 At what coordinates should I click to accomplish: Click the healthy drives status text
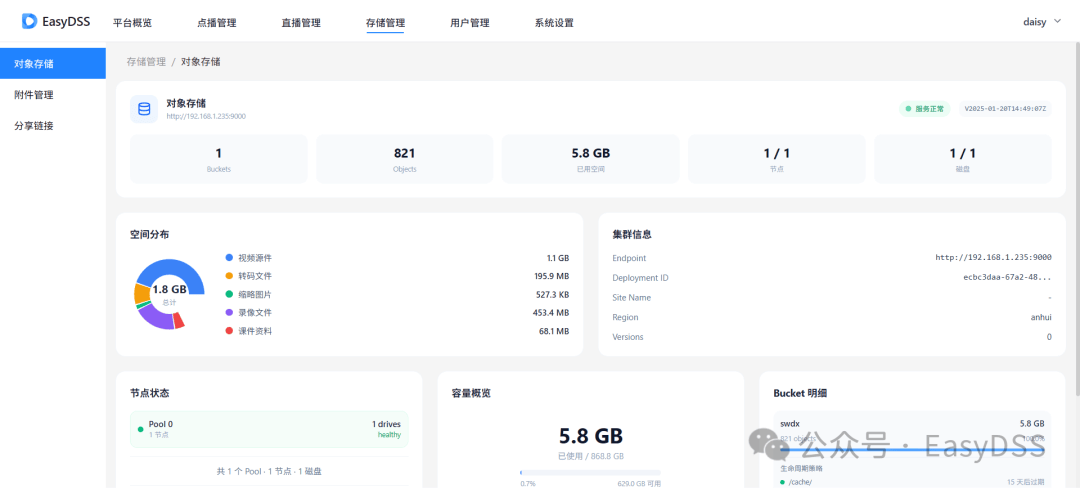click(388, 435)
